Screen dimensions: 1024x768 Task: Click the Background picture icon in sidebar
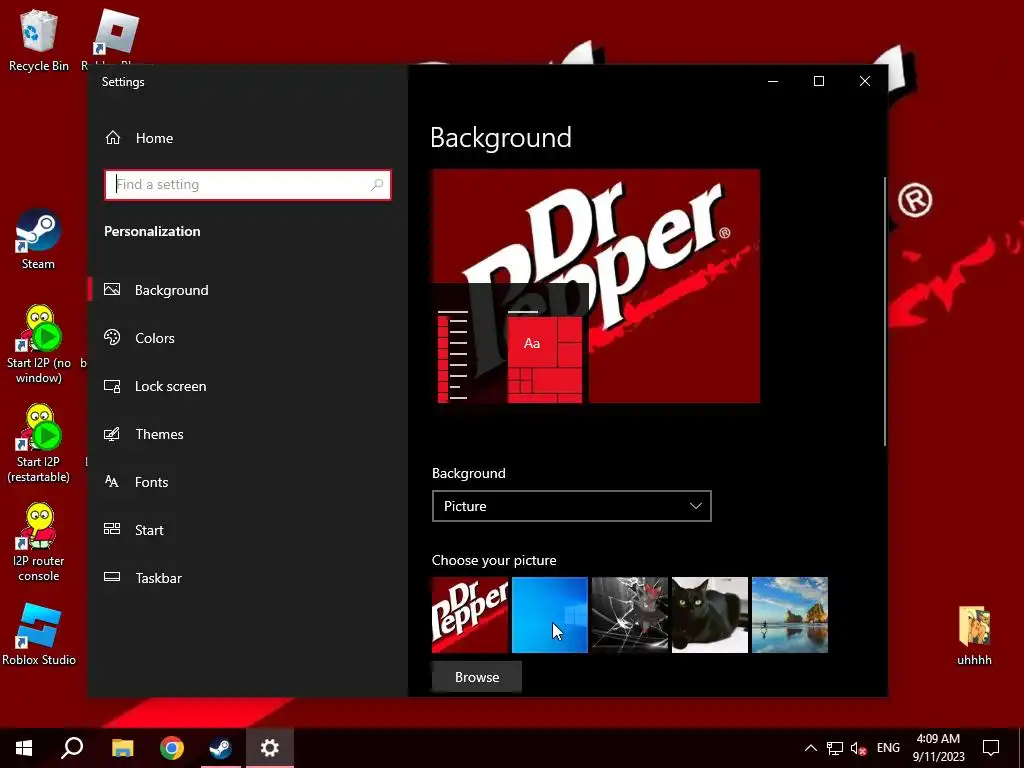pyautogui.click(x=112, y=289)
